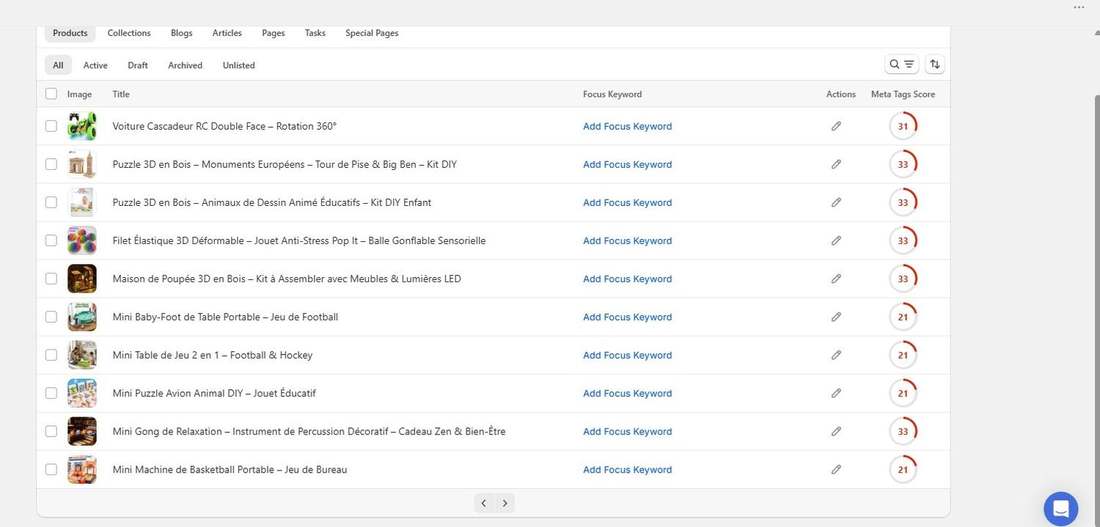Switch to the Products tab

(70, 33)
